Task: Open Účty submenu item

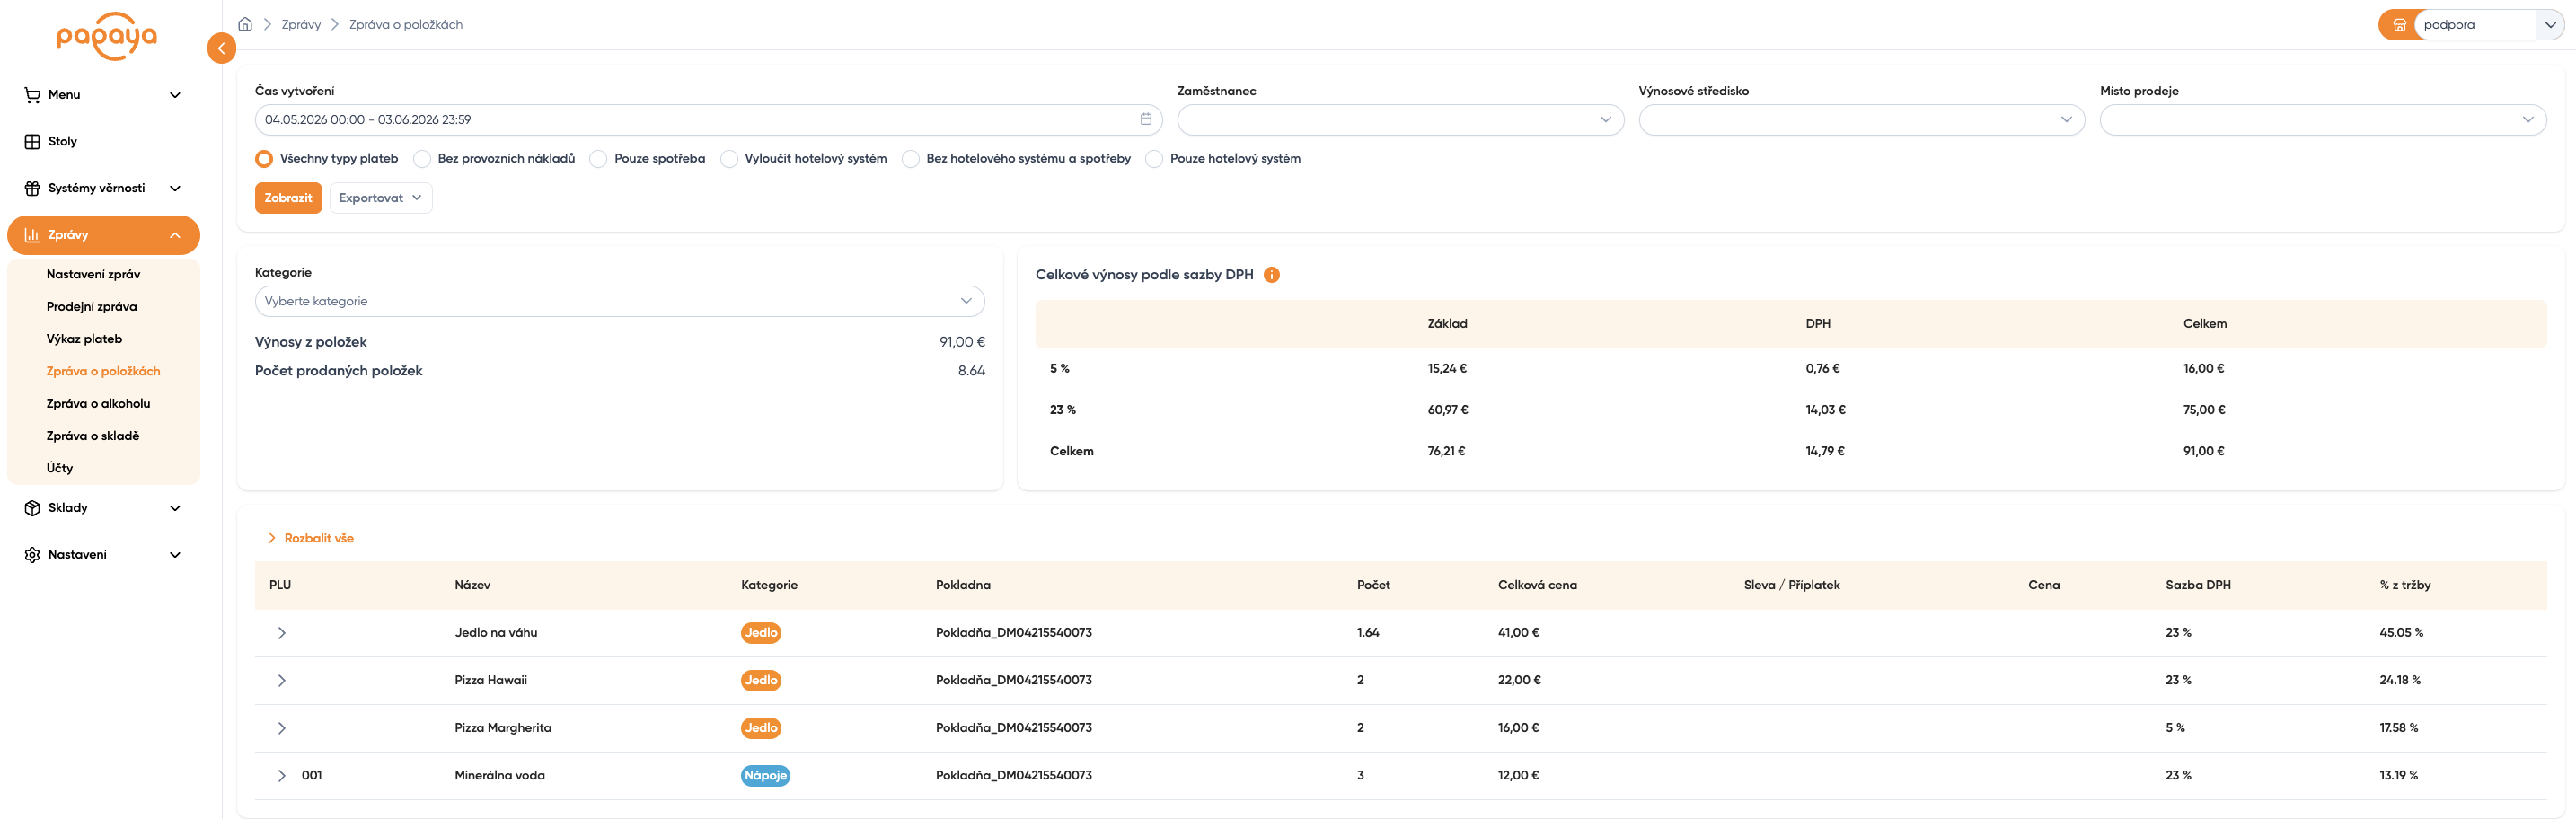Action: point(60,468)
